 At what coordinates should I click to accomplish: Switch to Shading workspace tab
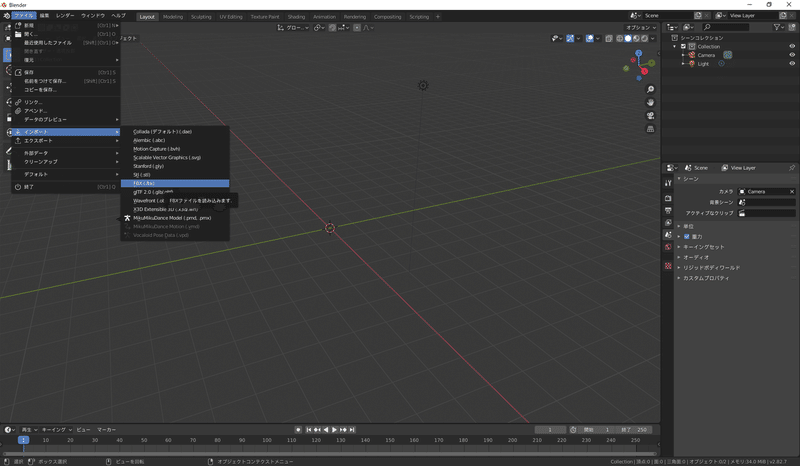click(296, 17)
